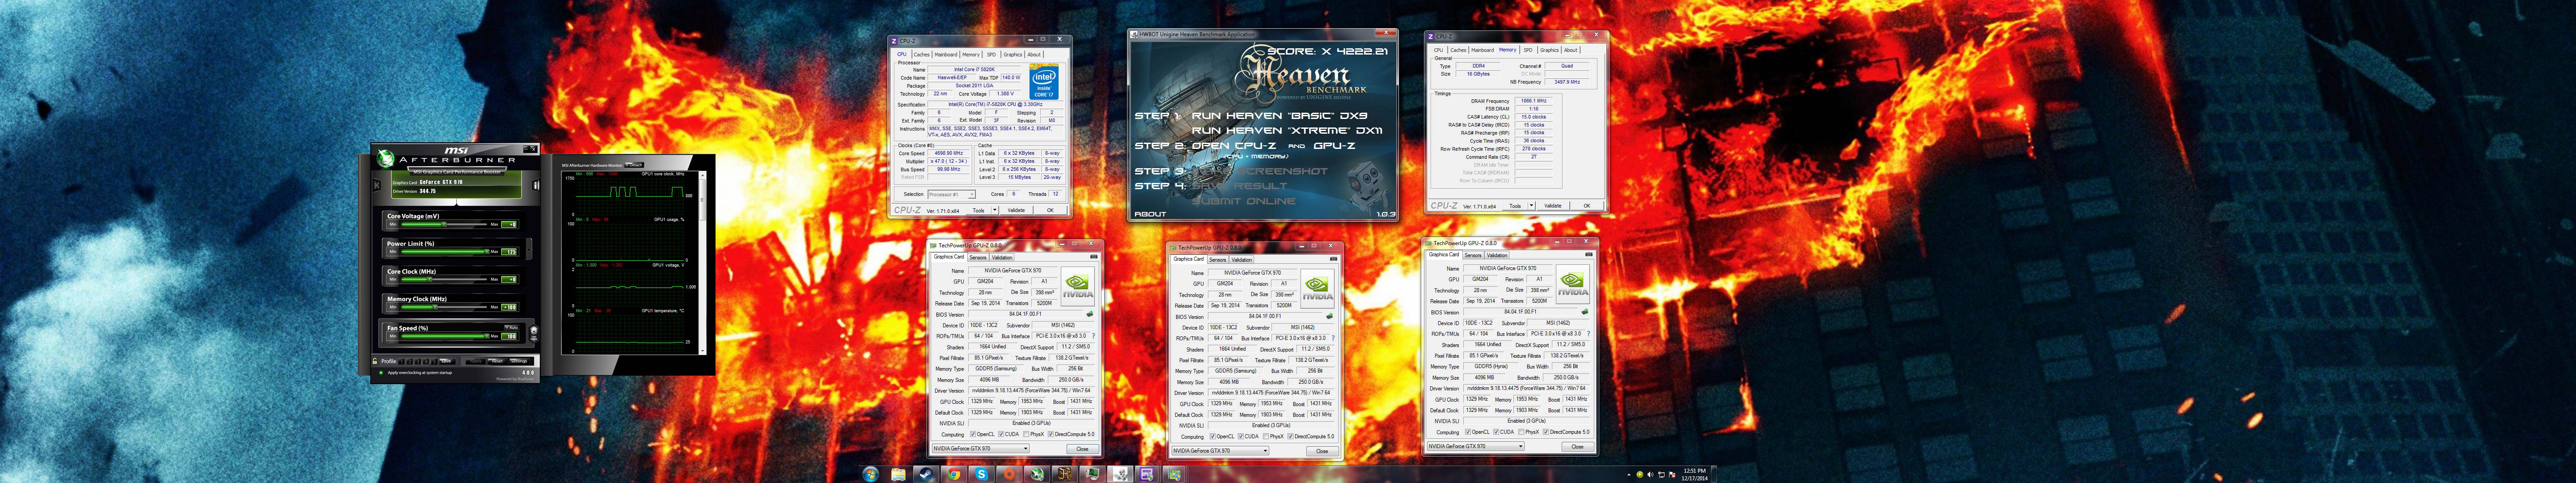Toggle Apply overclocking at system startup
The width and height of the screenshot is (2576, 483).
pos(381,372)
